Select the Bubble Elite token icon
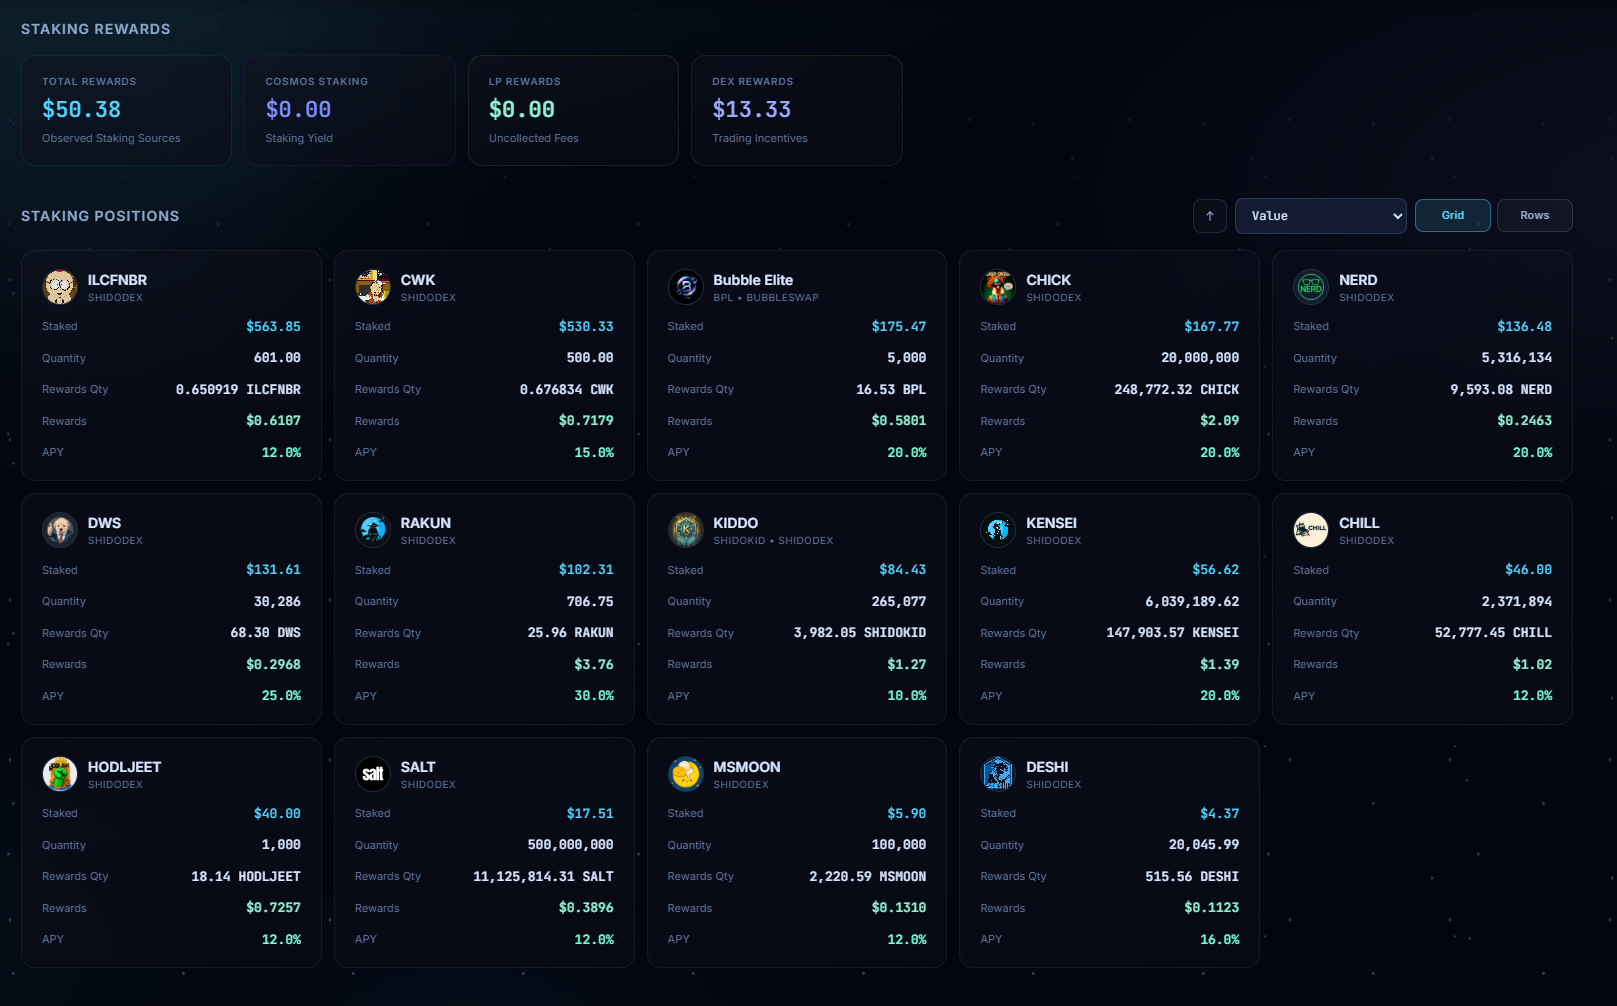This screenshot has width=1617, height=1006. click(685, 287)
